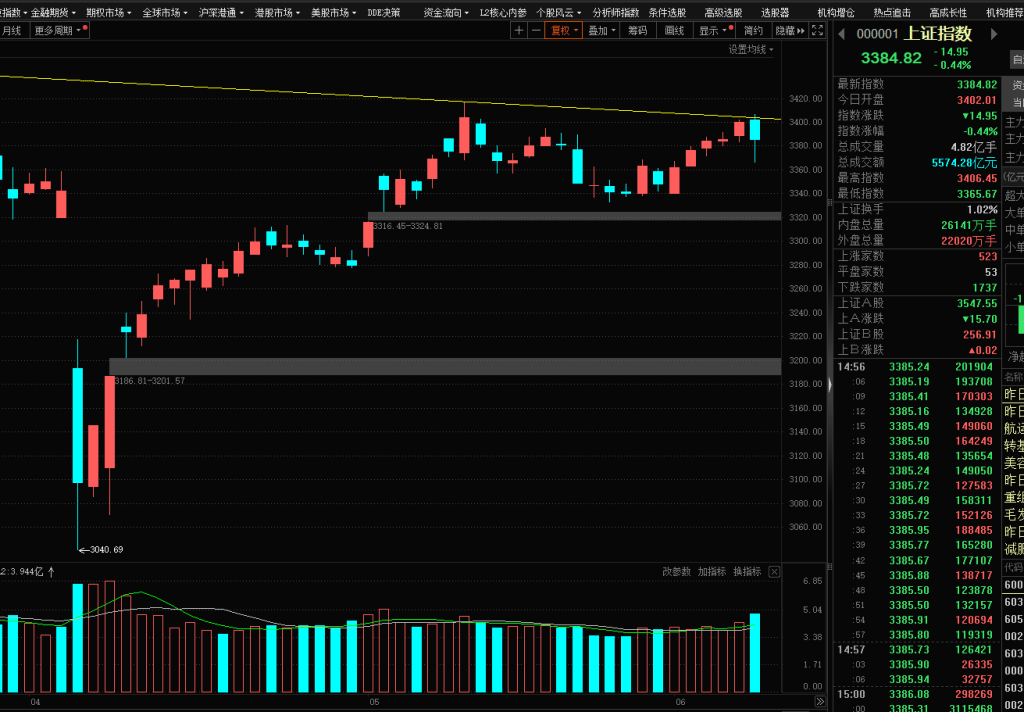Open the 个股风云 menu
This screenshot has width=1024, height=712.
(559, 12)
